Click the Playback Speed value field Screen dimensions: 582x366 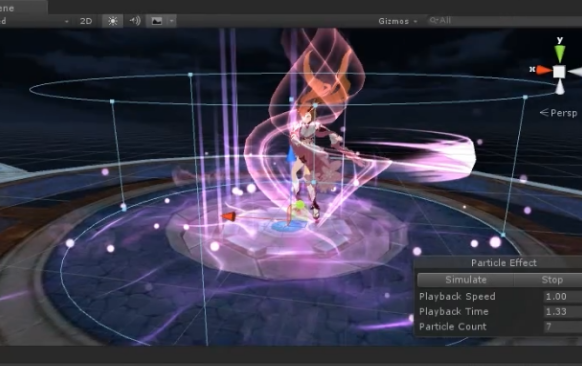pos(563,297)
